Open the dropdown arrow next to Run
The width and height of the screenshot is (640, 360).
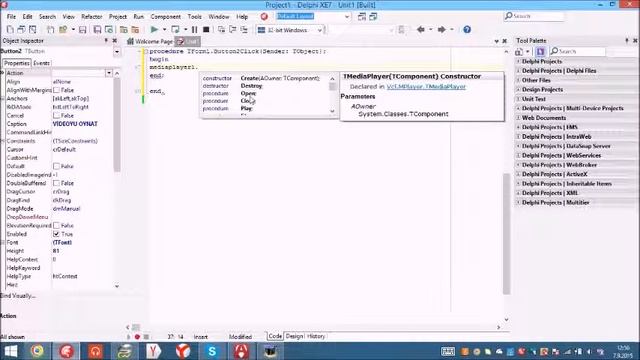tap(164, 29)
